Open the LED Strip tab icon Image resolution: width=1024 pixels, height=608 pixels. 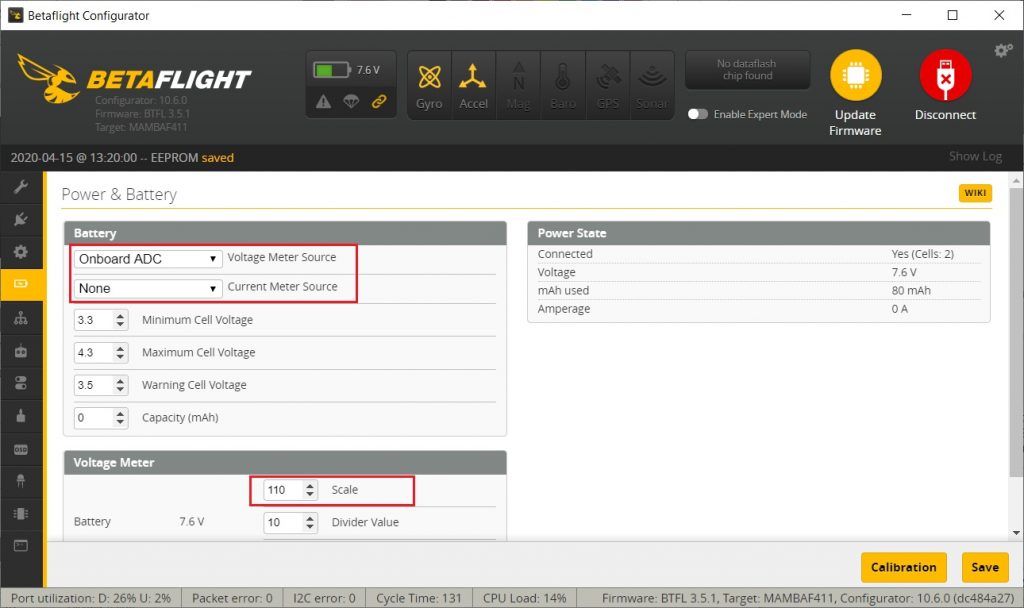(21, 481)
